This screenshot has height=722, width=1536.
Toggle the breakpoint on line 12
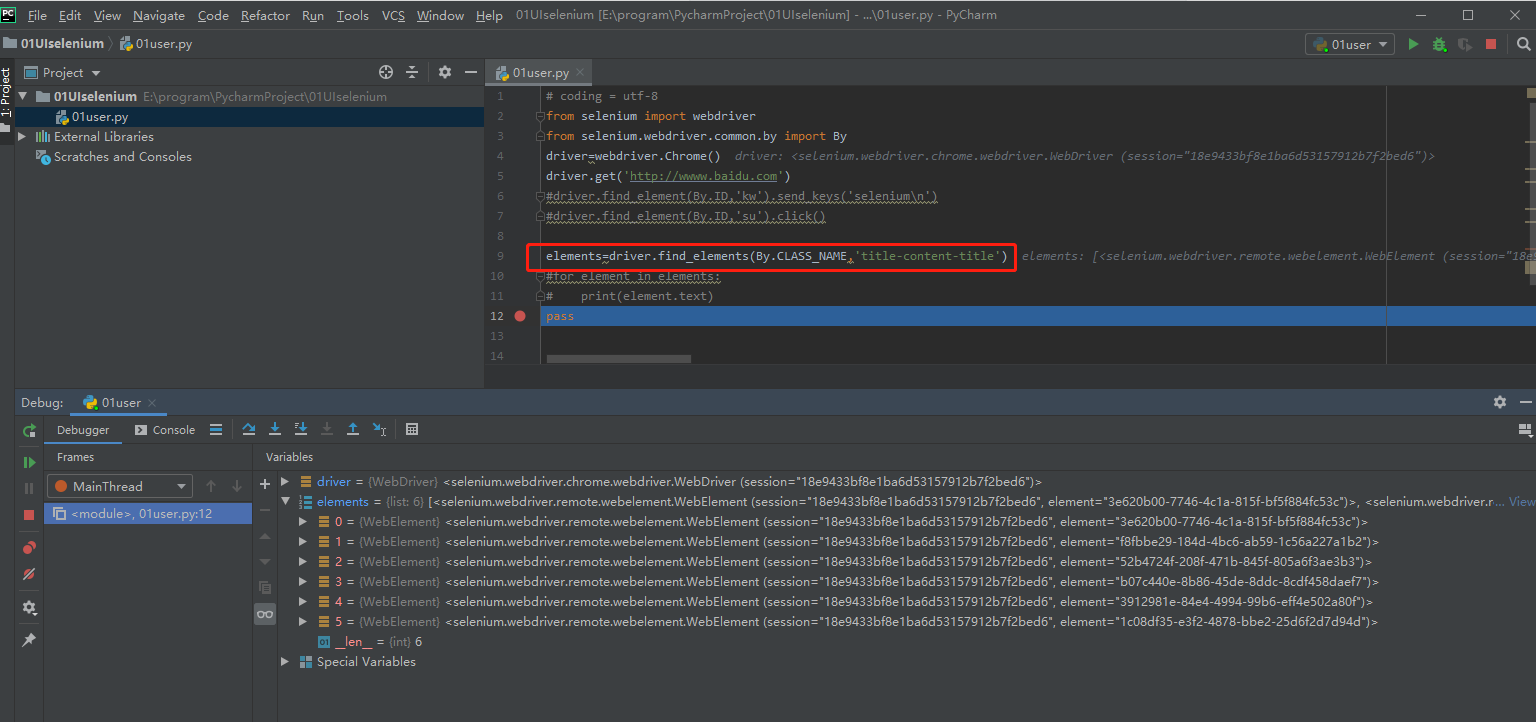coord(520,316)
